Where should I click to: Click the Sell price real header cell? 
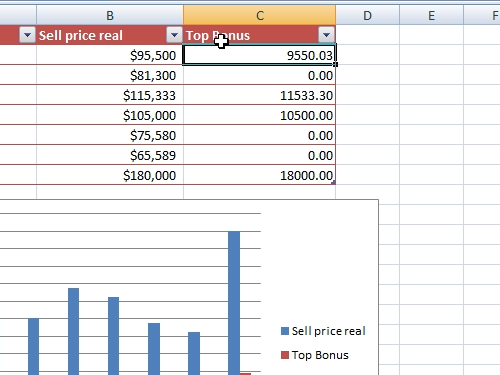(110, 35)
